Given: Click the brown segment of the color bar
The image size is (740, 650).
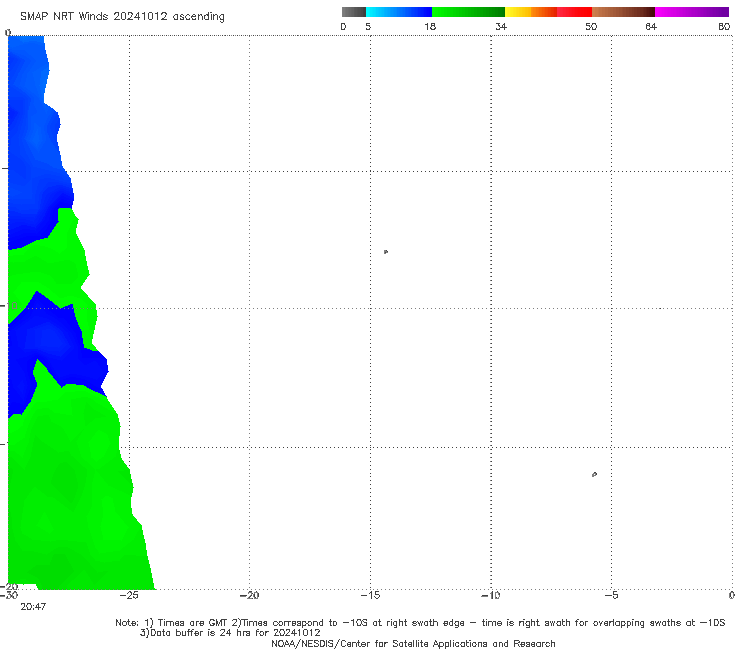Looking at the screenshot, I should click(x=623, y=12).
